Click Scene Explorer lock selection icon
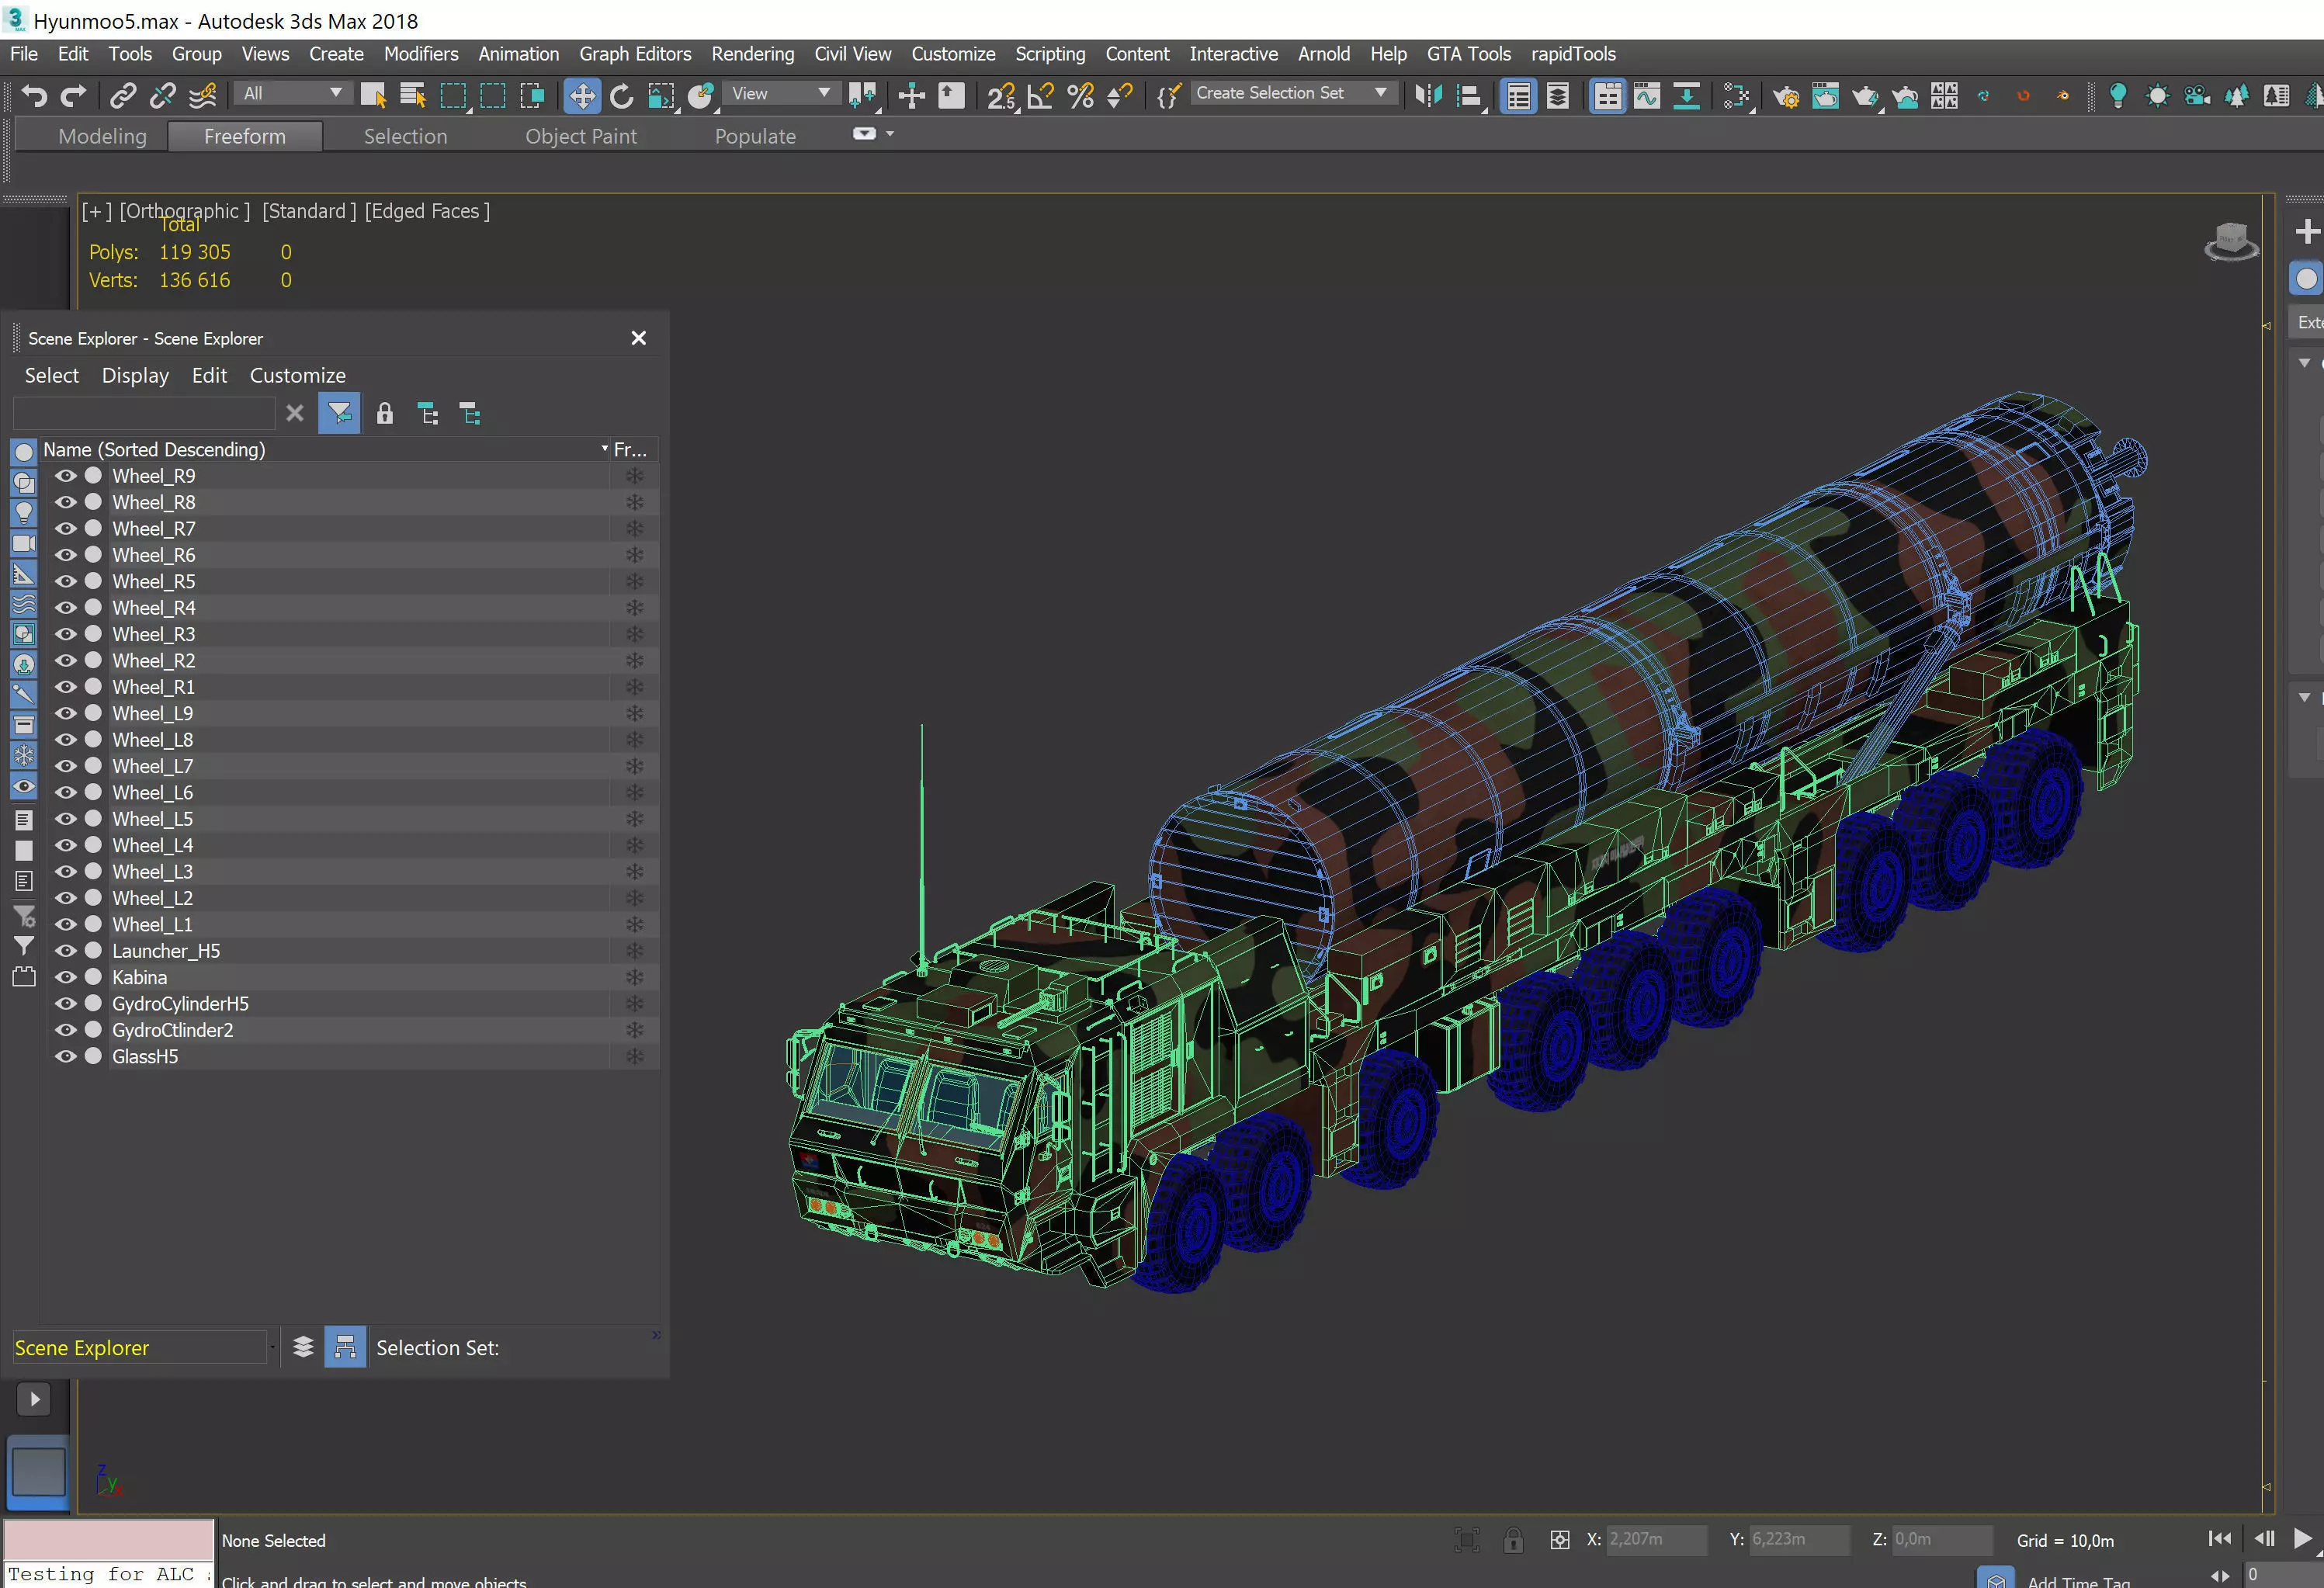This screenshot has width=2324, height=1588. coord(385,414)
